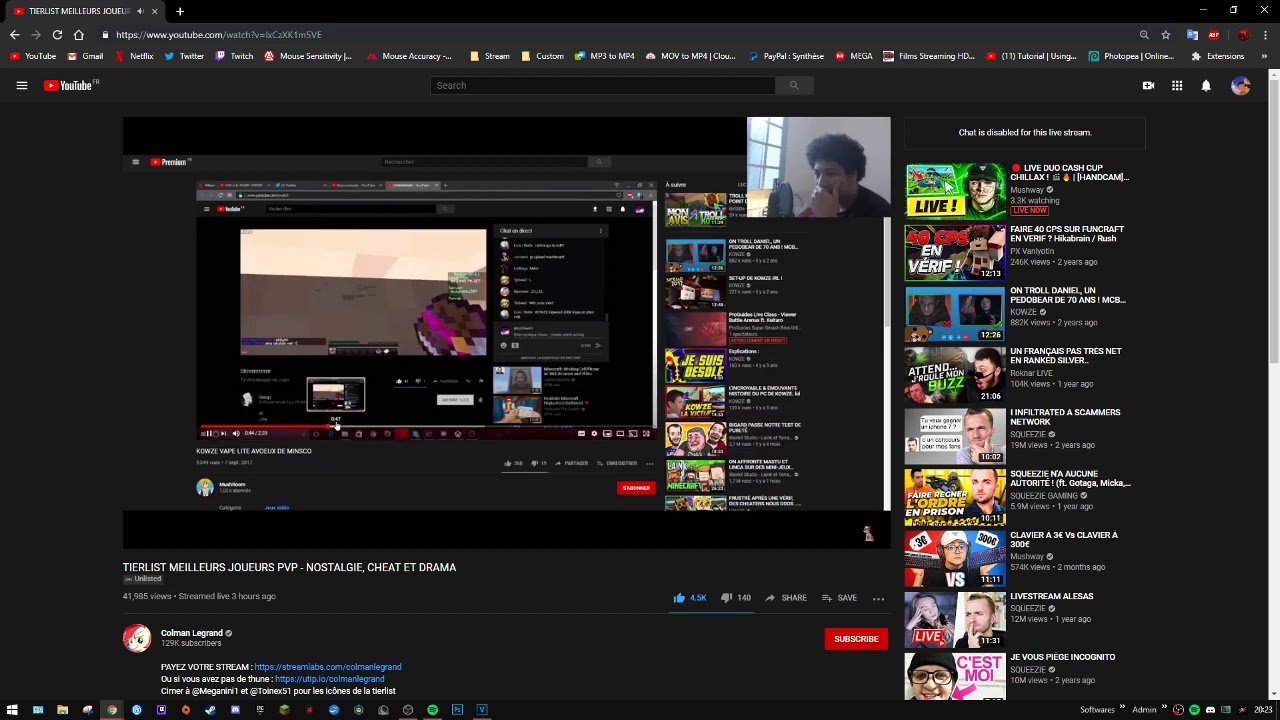Mute the tab via speaker icon
Viewport: 1280px width, 720px height.
140,11
